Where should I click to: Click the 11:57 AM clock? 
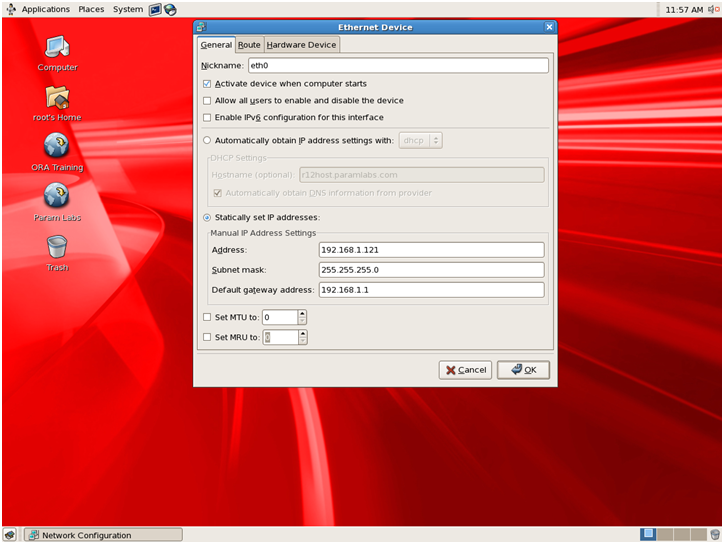click(684, 10)
